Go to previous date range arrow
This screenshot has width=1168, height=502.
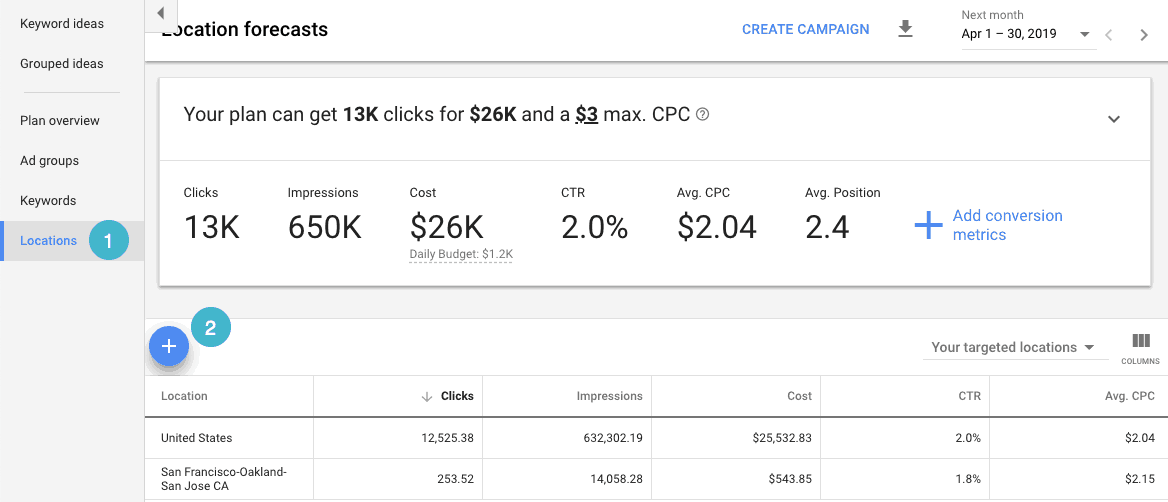coord(1108,35)
